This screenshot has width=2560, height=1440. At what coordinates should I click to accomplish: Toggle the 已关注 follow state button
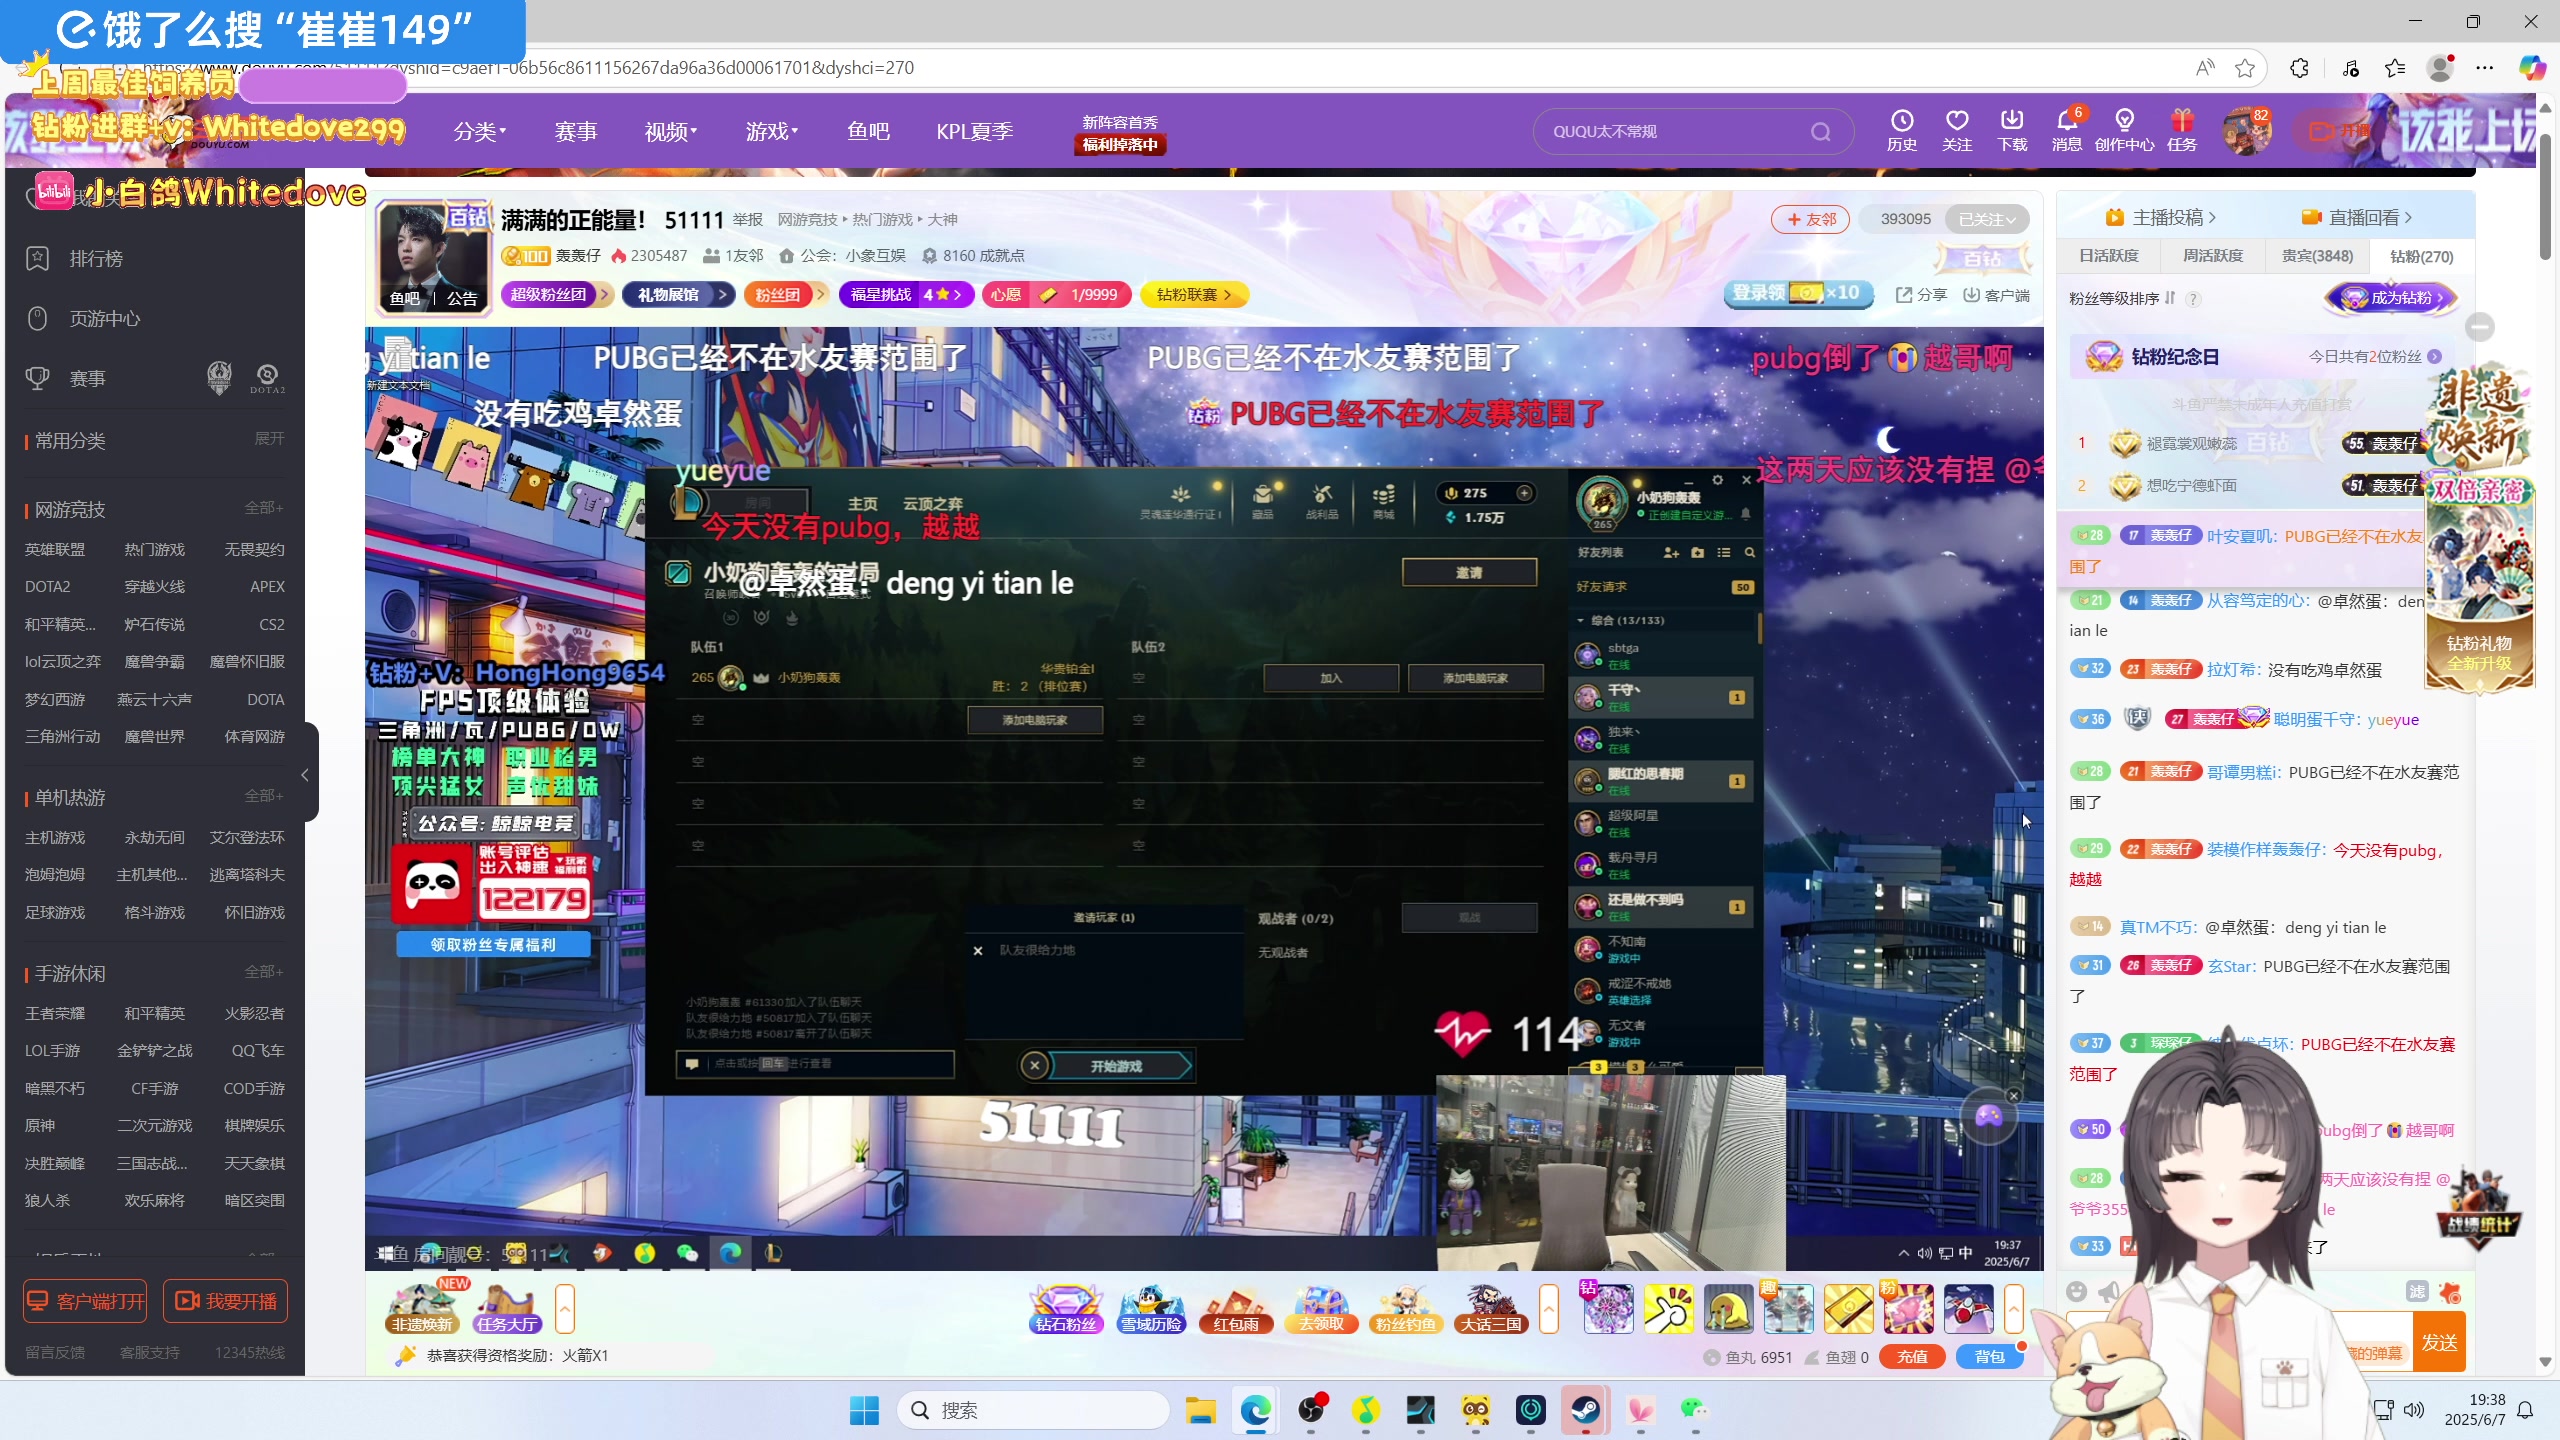[x=1986, y=219]
